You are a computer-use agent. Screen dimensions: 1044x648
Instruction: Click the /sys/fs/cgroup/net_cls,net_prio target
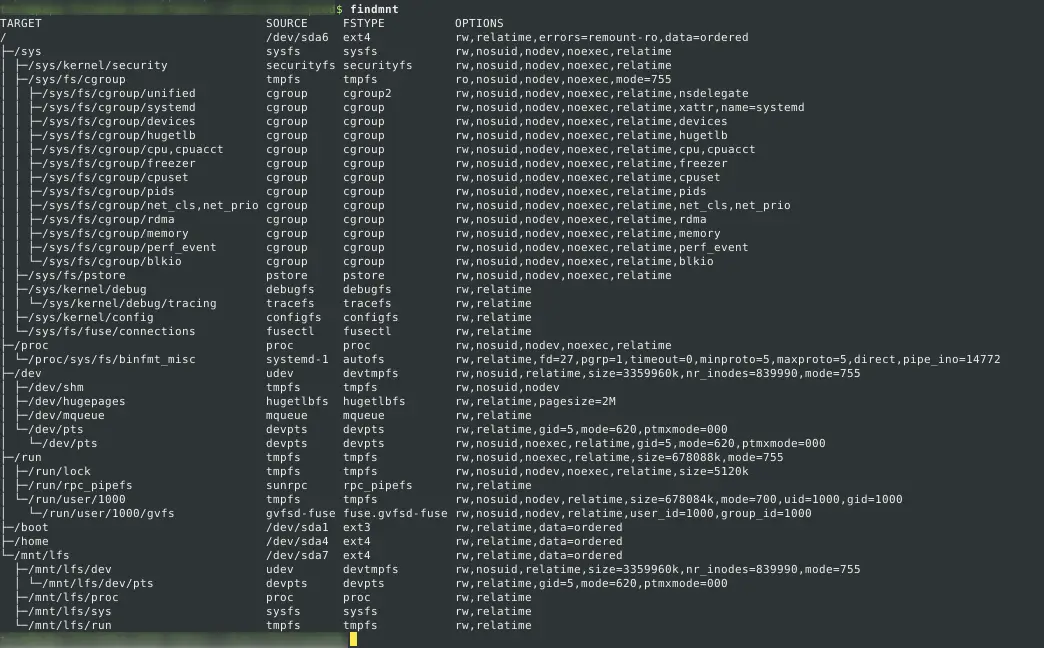pos(150,205)
